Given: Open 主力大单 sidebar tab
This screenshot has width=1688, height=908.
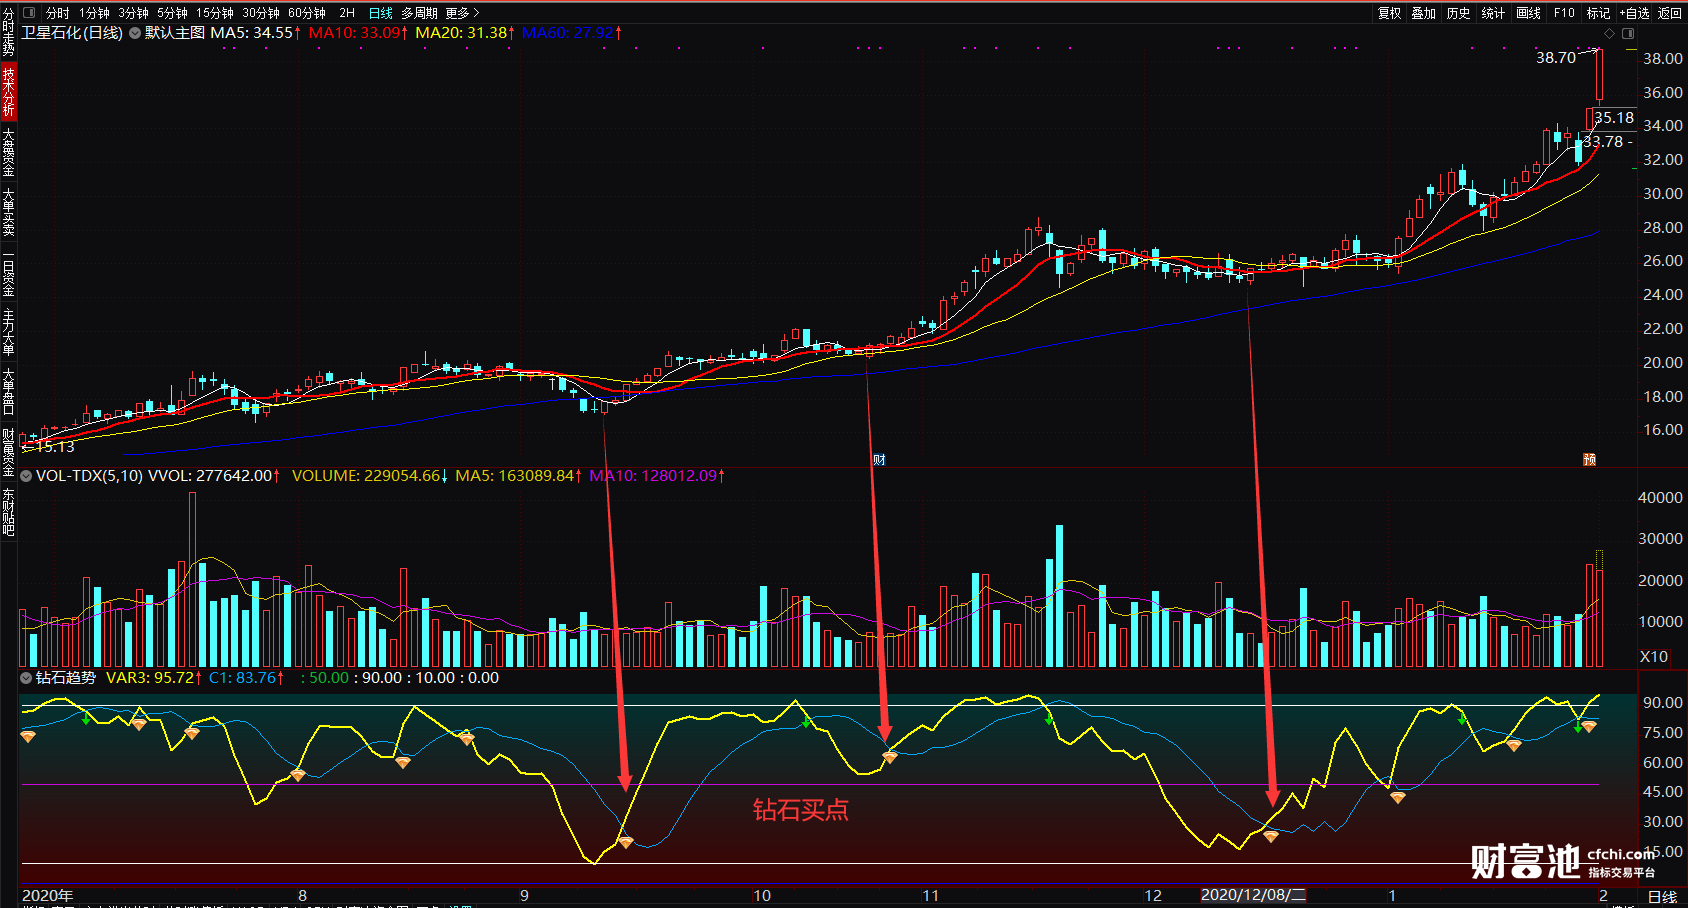Looking at the screenshot, I should (8, 332).
